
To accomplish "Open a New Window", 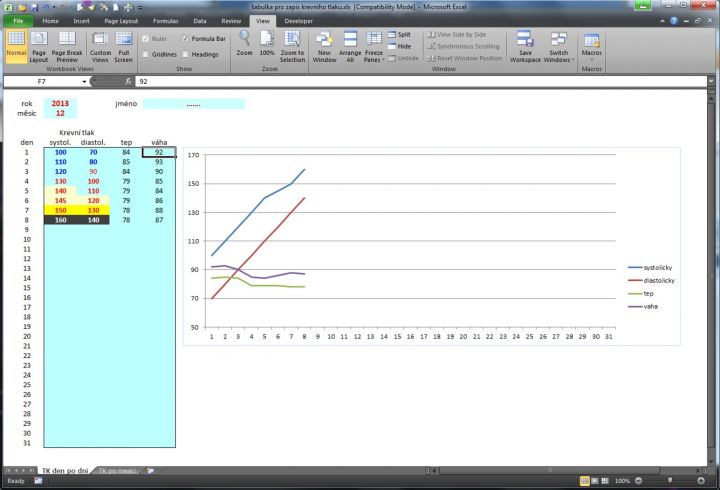I will [324, 46].
